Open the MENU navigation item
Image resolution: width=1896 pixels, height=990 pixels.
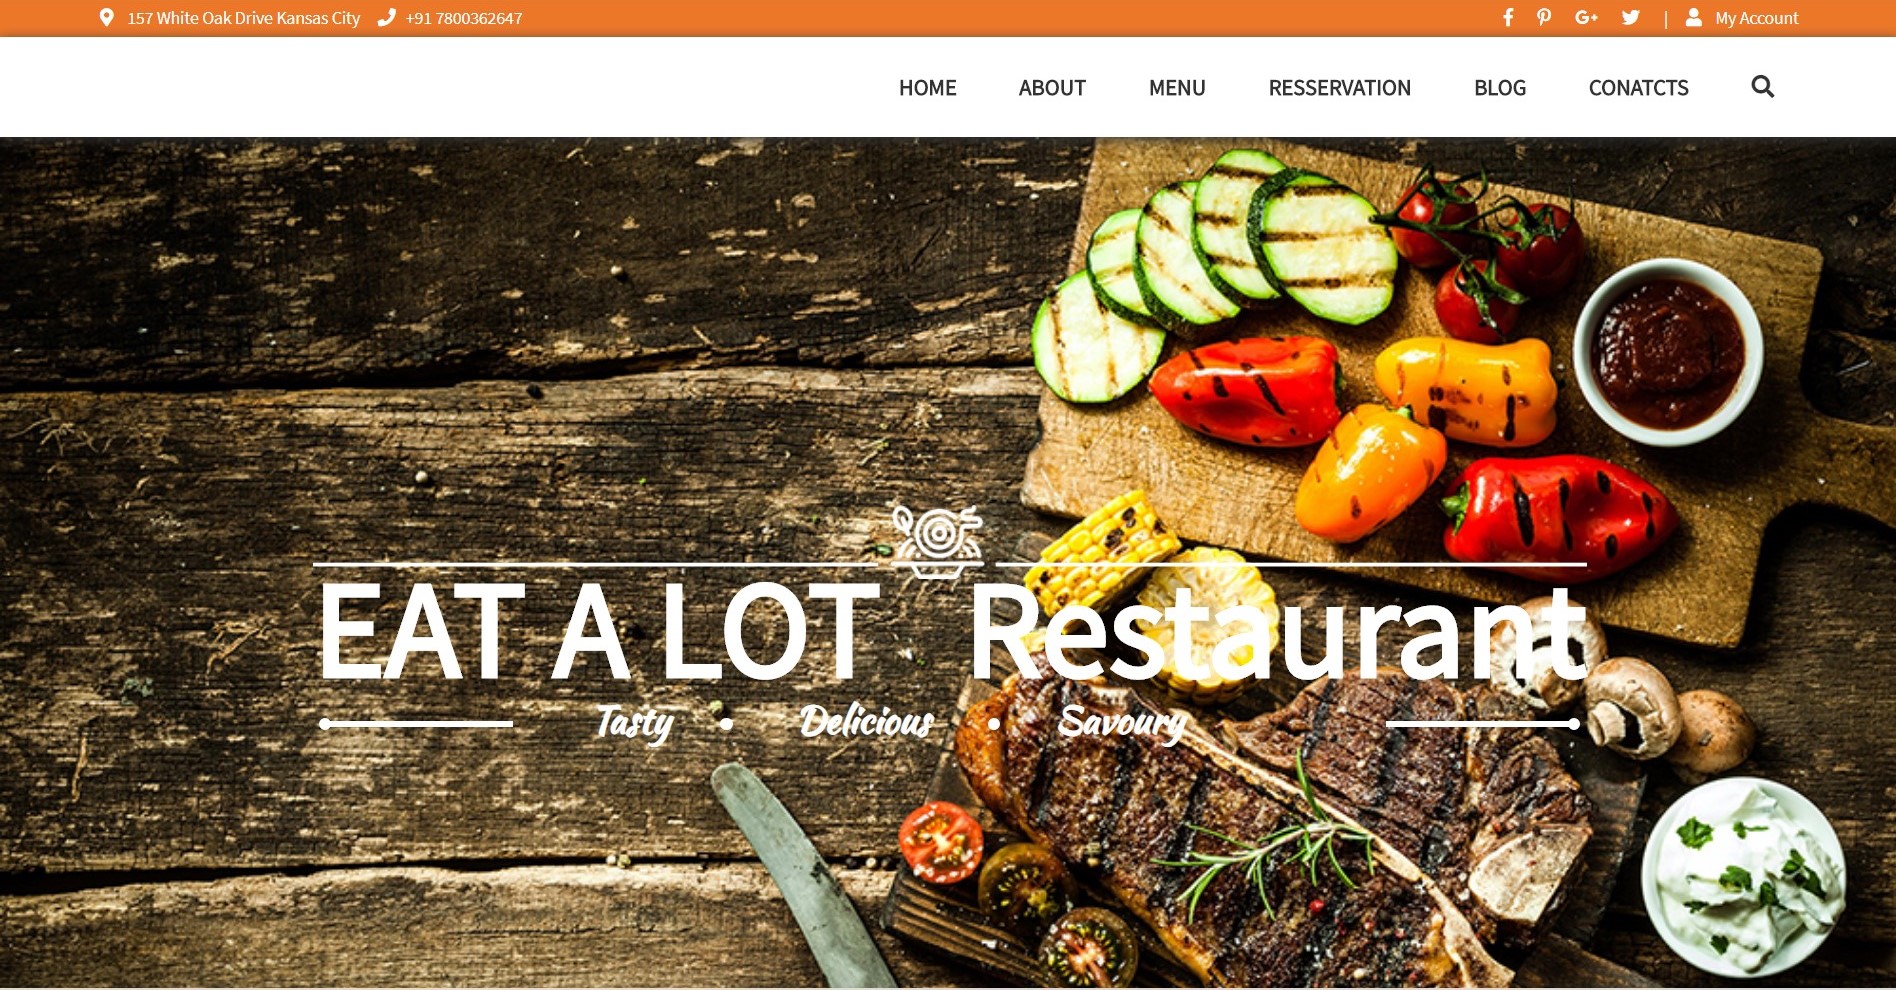pyautogui.click(x=1177, y=88)
